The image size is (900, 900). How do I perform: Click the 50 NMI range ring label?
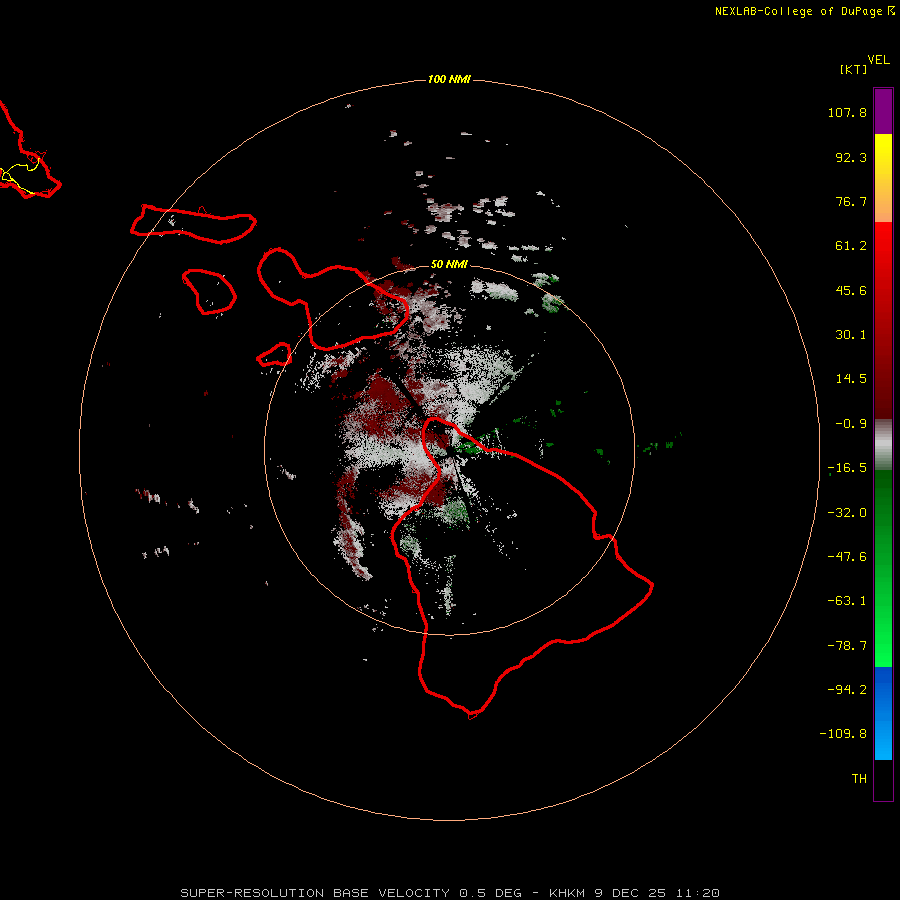coord(449,265)
